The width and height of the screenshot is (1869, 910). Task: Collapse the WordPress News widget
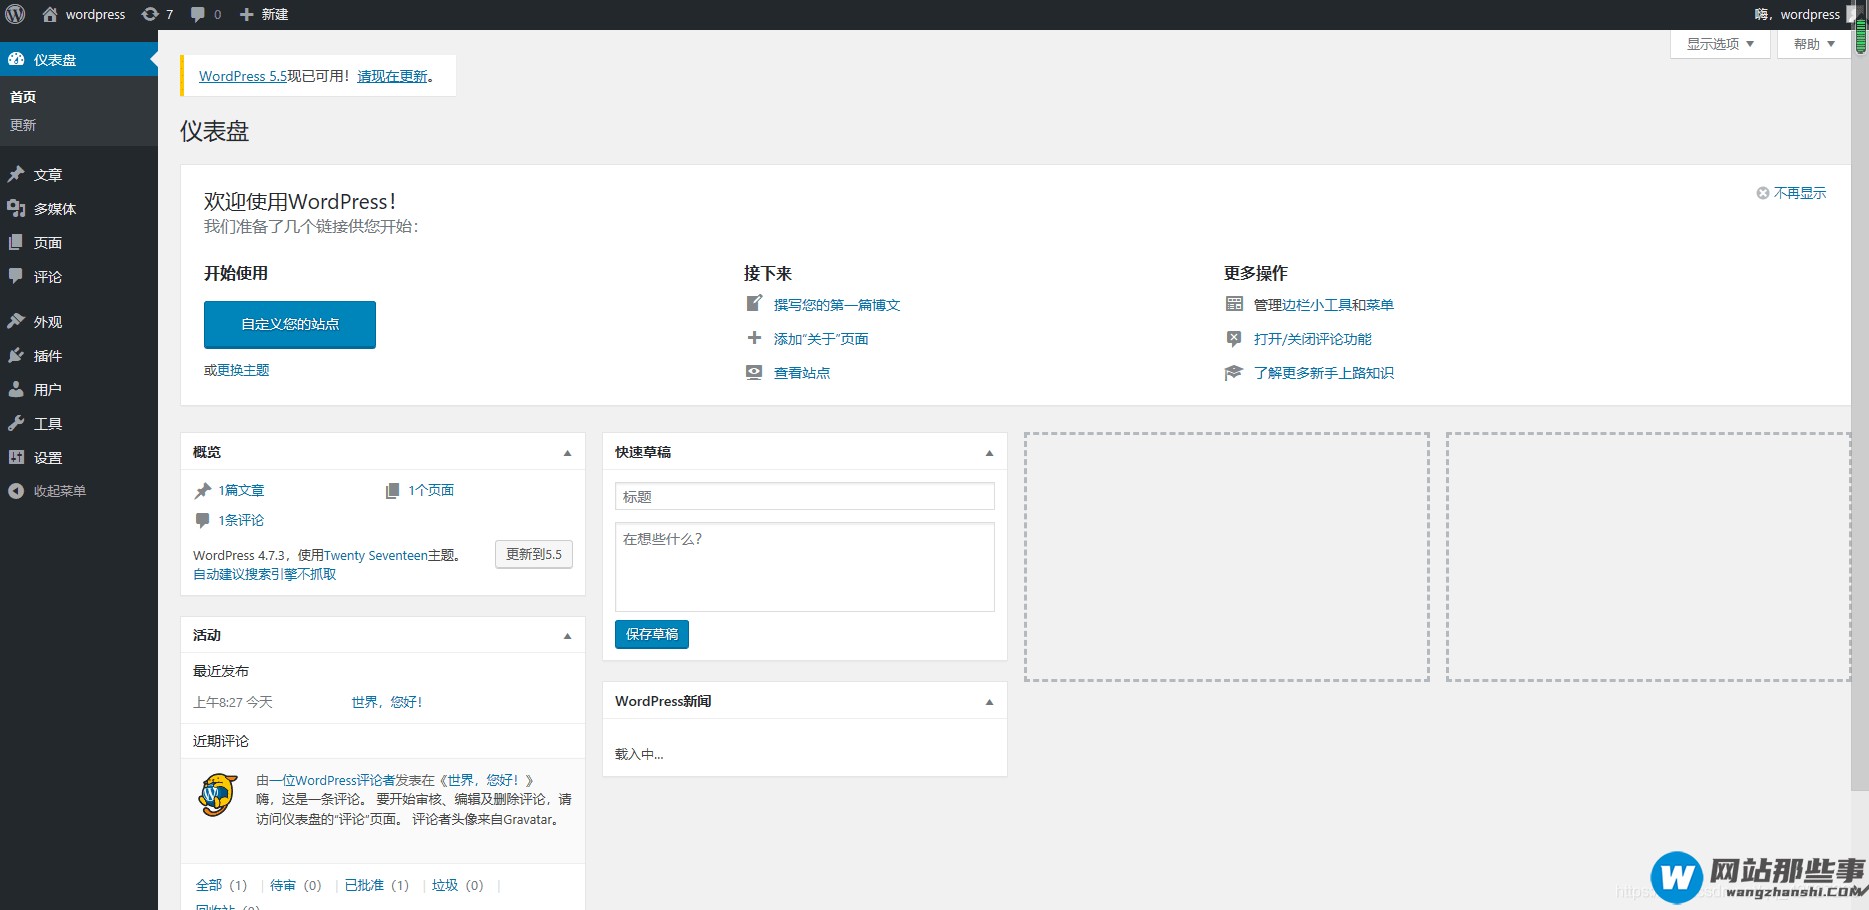[989, 702]
